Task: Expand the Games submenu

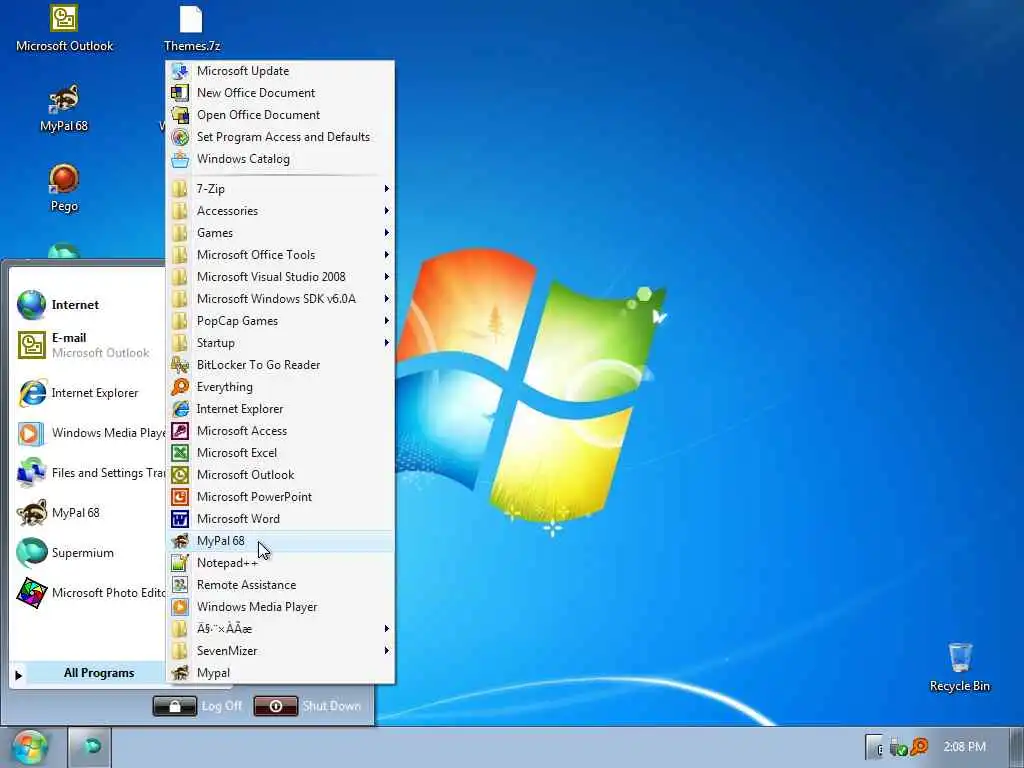Action: pos(280,232)
